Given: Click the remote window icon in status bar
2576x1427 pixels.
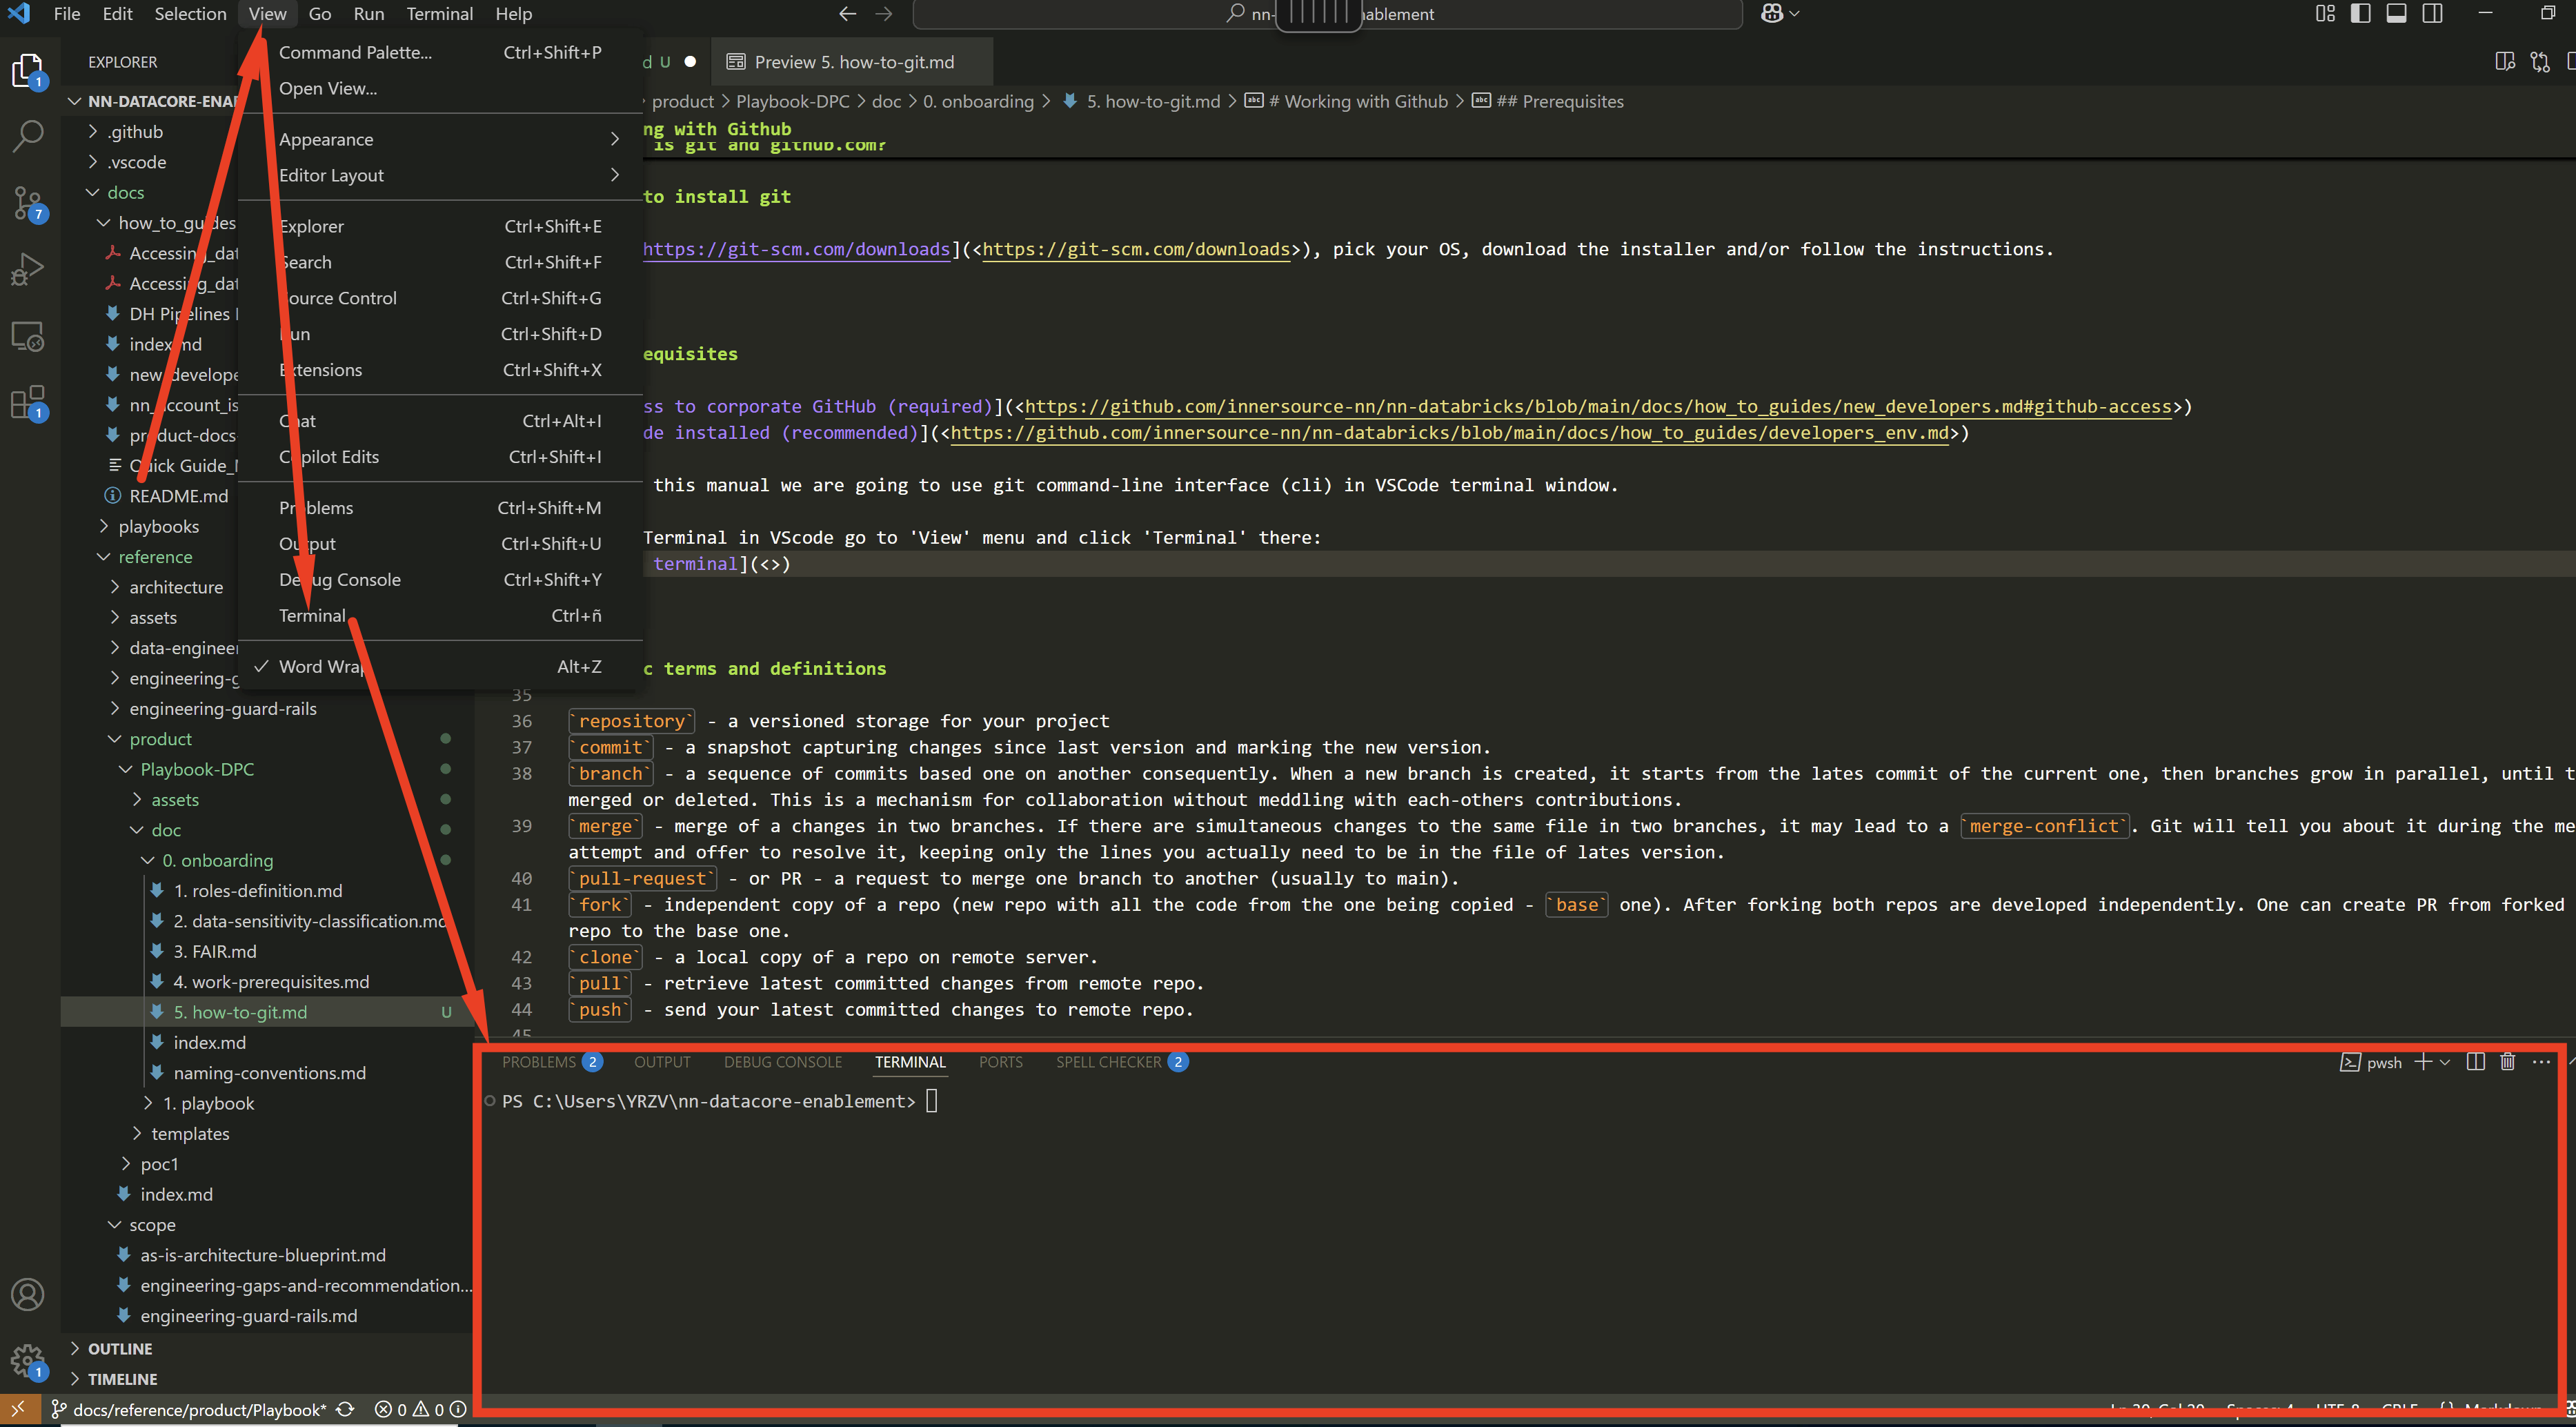Looking at the screenshot, I should click(x=19, y=1409).
